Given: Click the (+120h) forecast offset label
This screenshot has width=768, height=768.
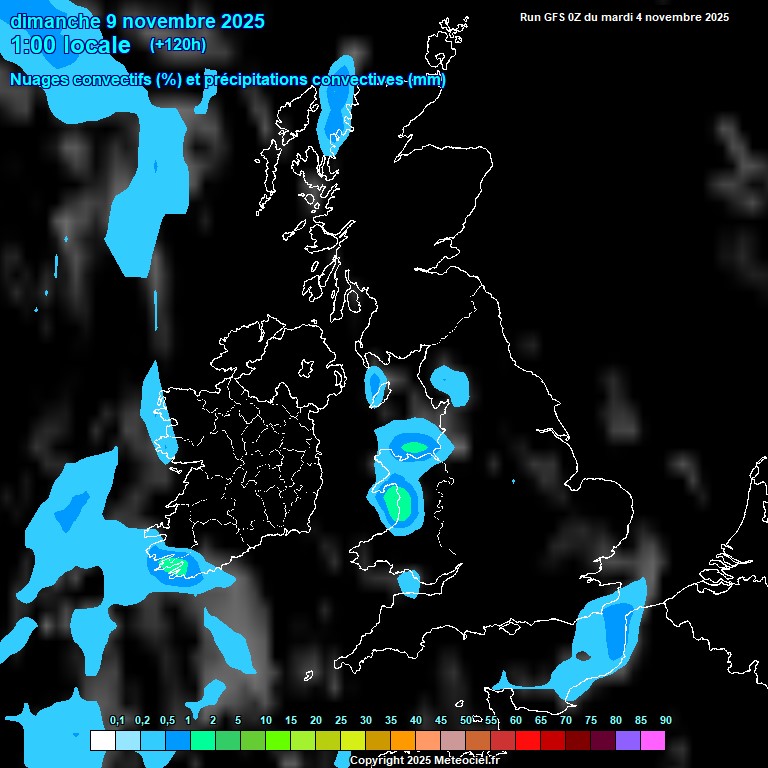Looking at the screenshot, I should tap(177, 45).
